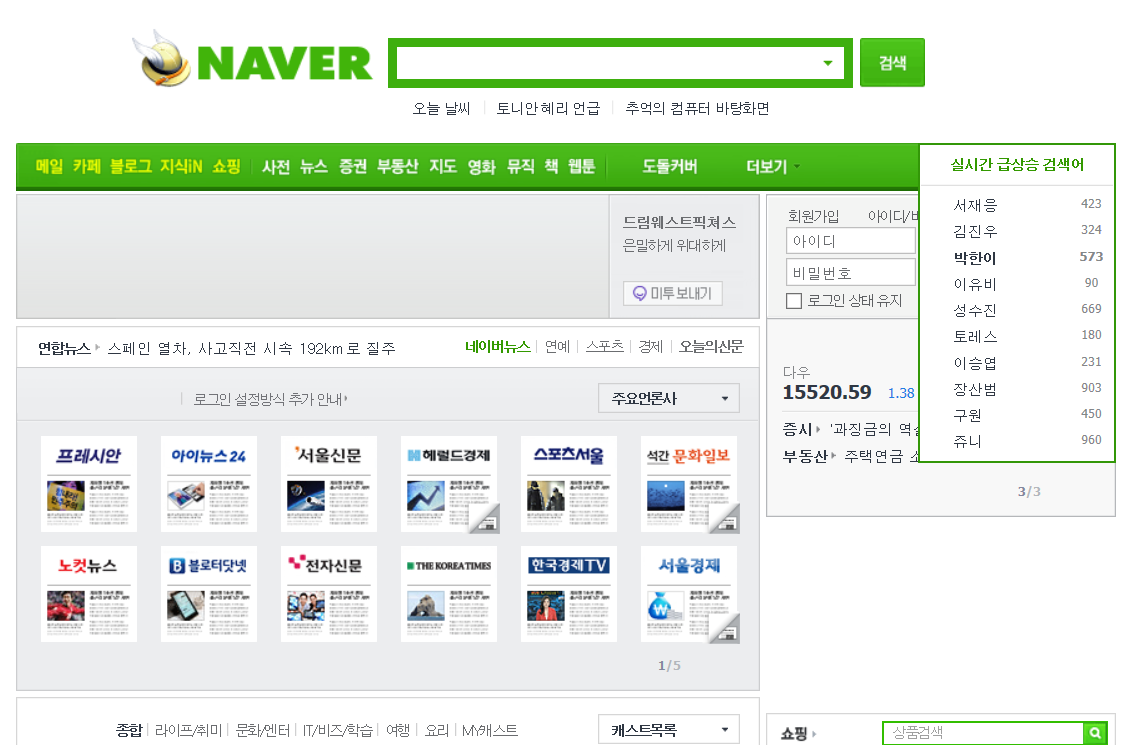Image resolution: width=1121 pixels, height=745 pixels.
Task: Open the 전자신문 newsstand thumbnail
Action: (329, 594)
